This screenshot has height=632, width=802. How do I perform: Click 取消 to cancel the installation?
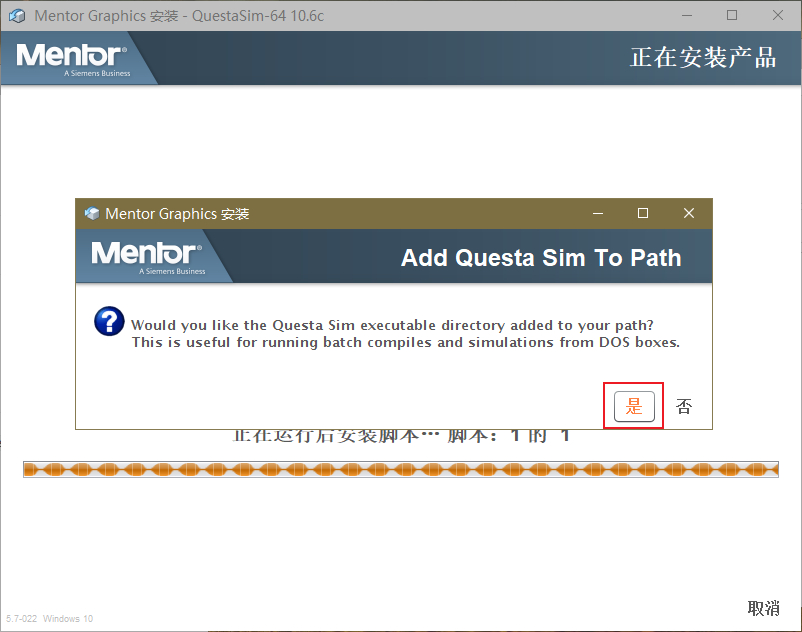[x=763, y=608]
